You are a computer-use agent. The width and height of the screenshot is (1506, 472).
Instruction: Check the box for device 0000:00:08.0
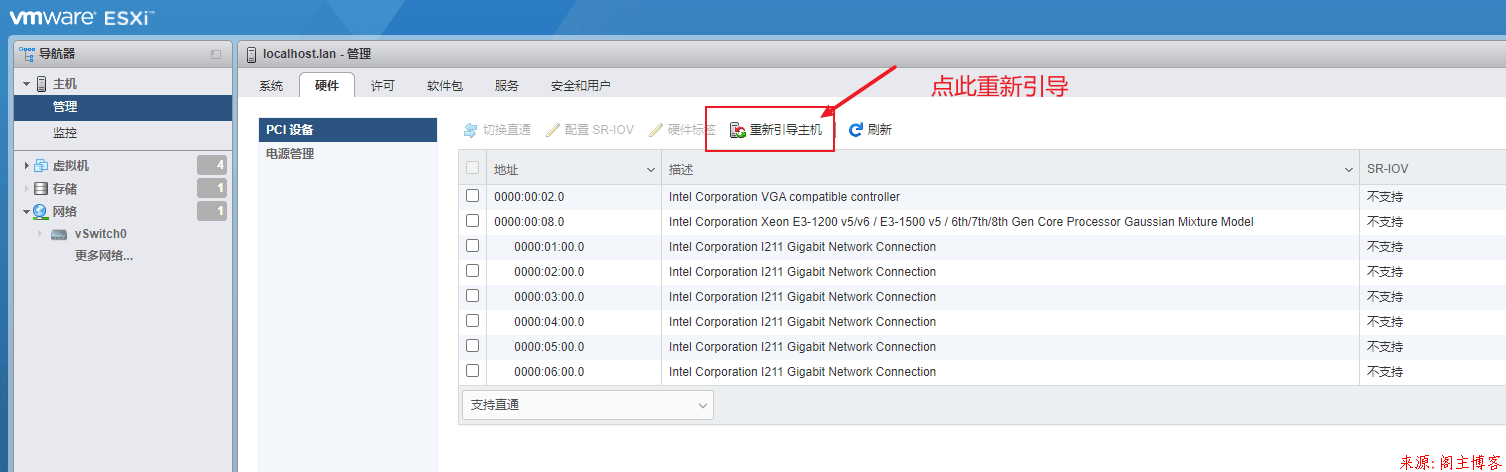[x=473, y=221]
